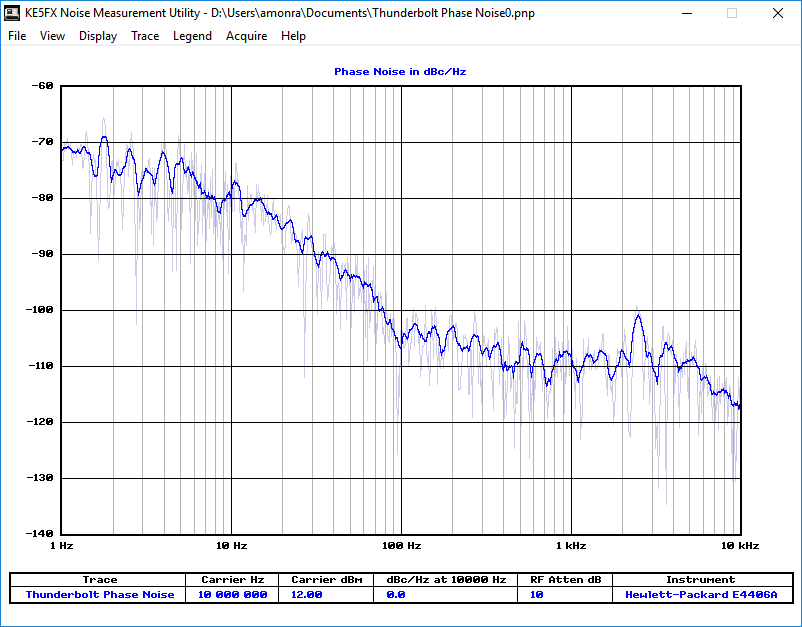Click the -70 y-axis label

click(42, 142)
